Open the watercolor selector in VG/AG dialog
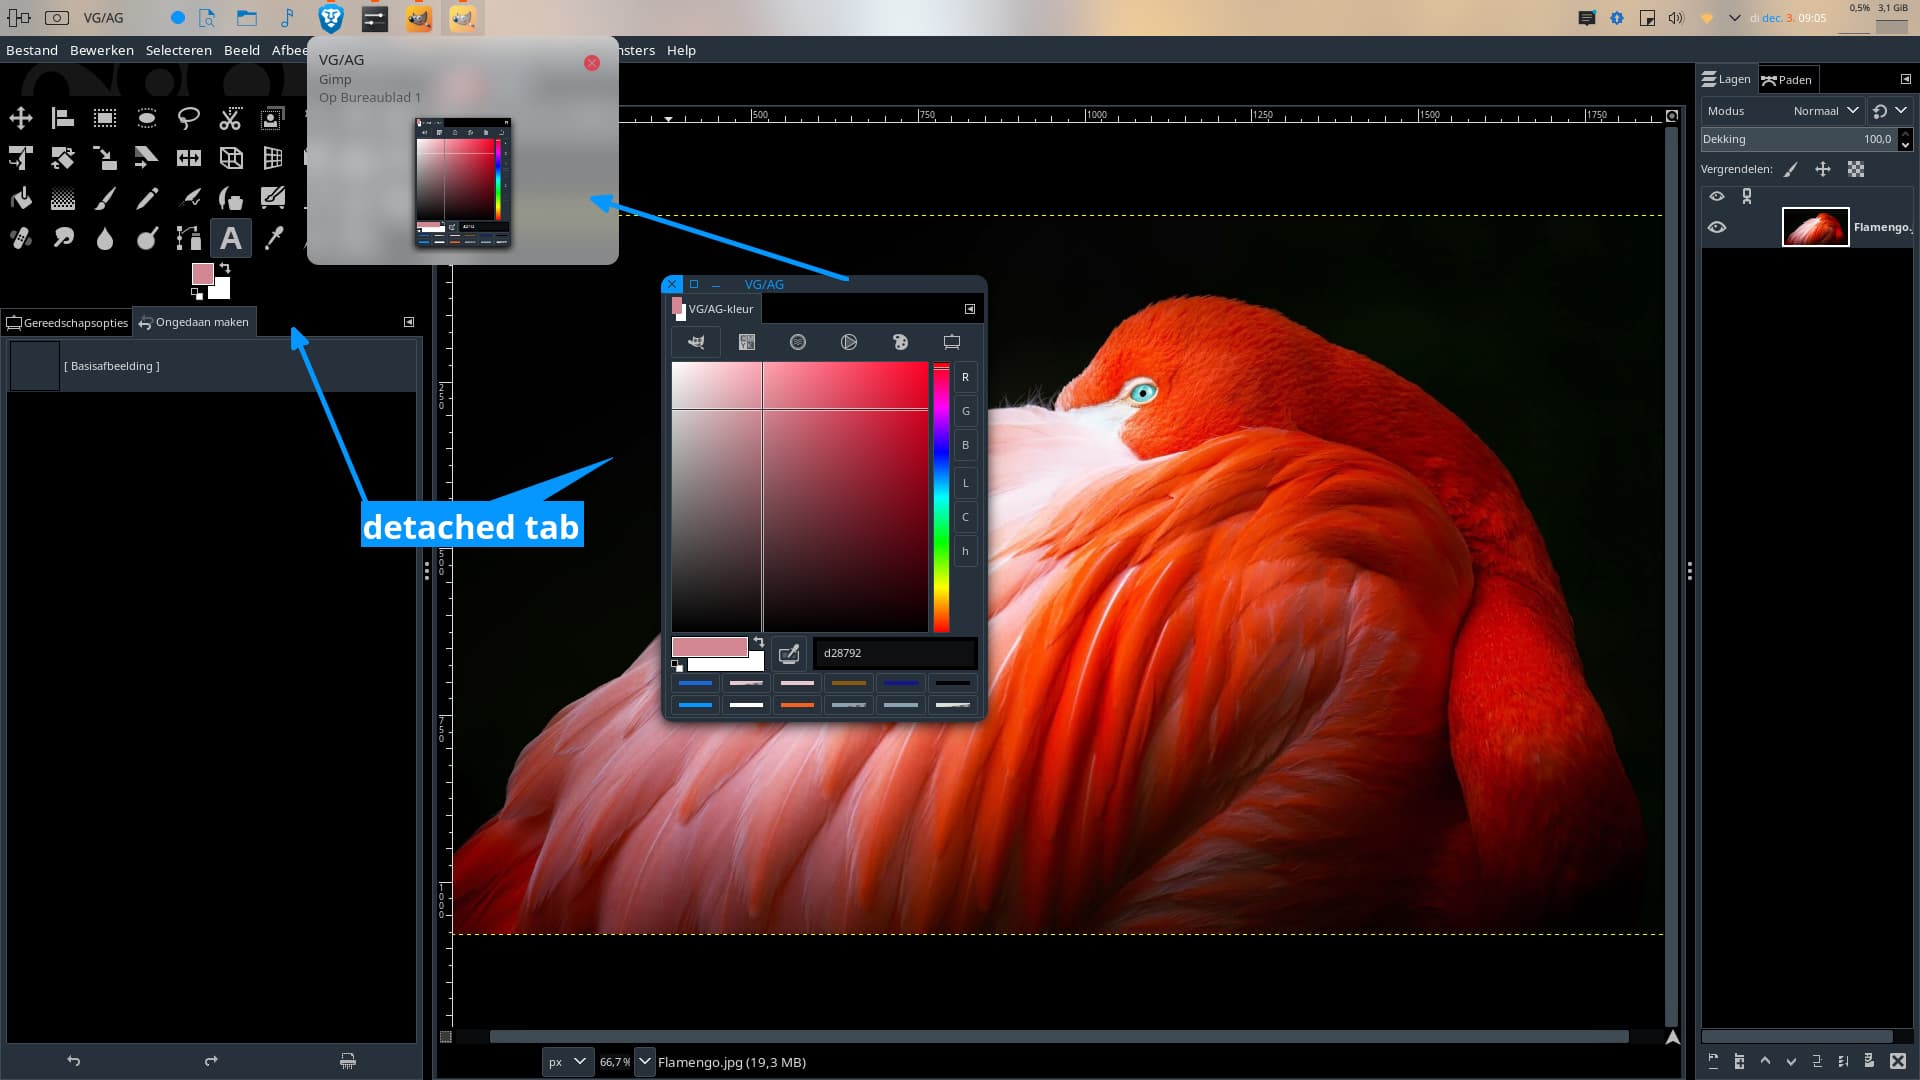 [797, 342]
